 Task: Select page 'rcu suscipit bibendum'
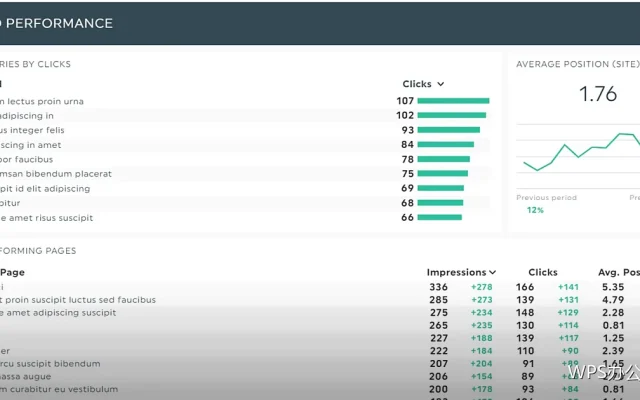[x=50, y=364]
